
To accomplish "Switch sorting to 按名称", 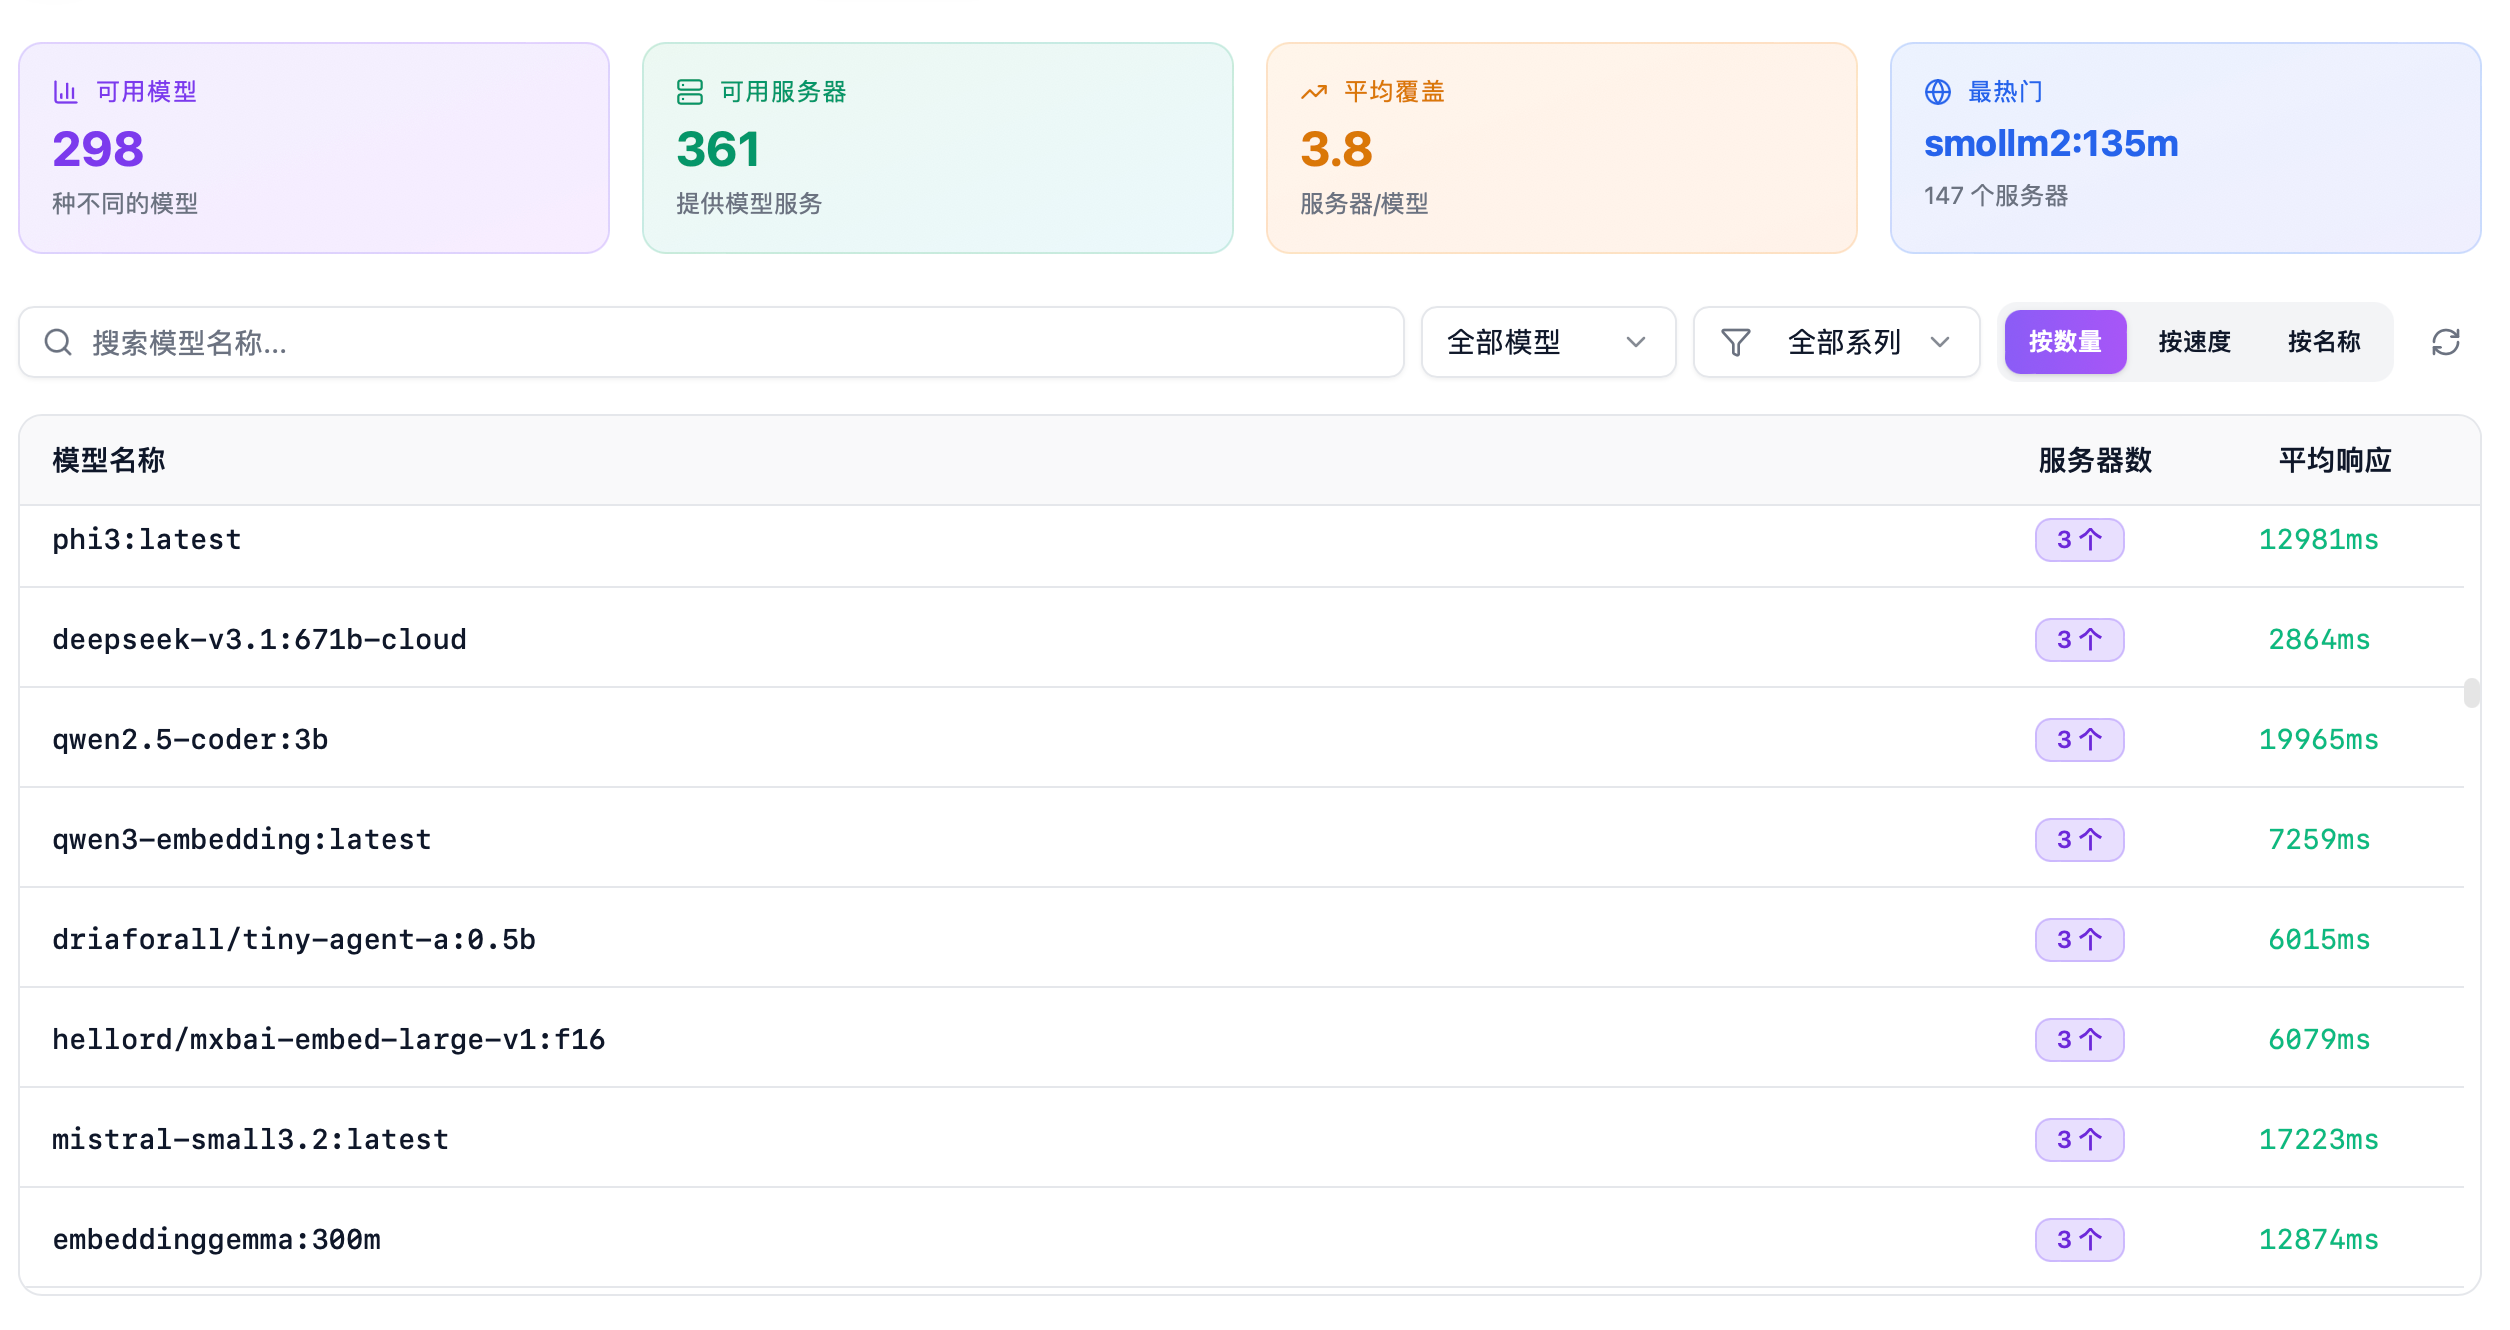I will [x=2323, y=342].
